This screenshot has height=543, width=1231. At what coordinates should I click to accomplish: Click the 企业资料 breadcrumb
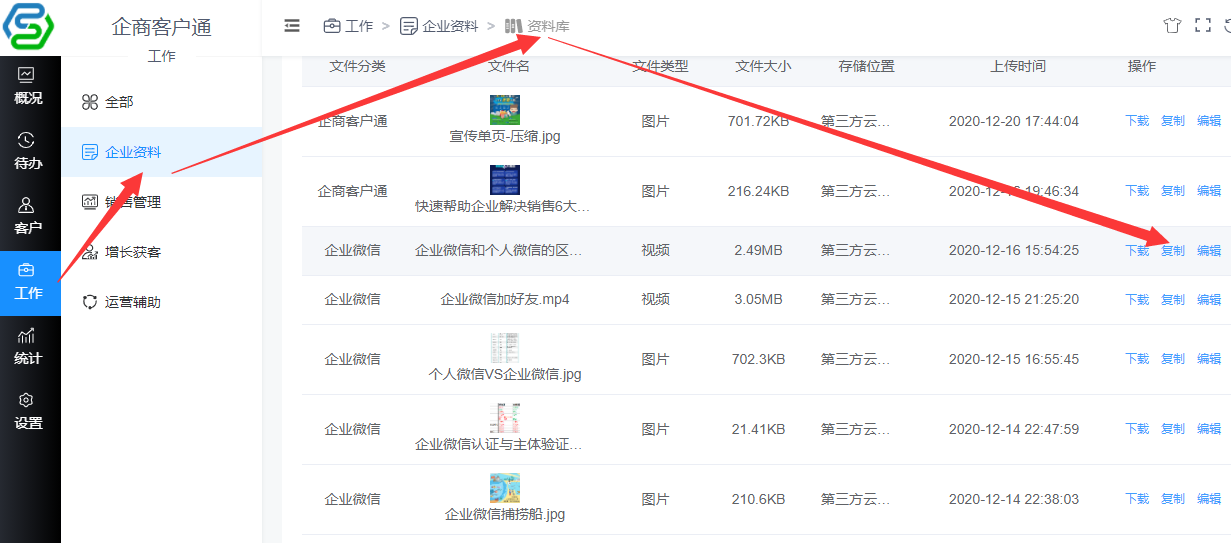439,26
